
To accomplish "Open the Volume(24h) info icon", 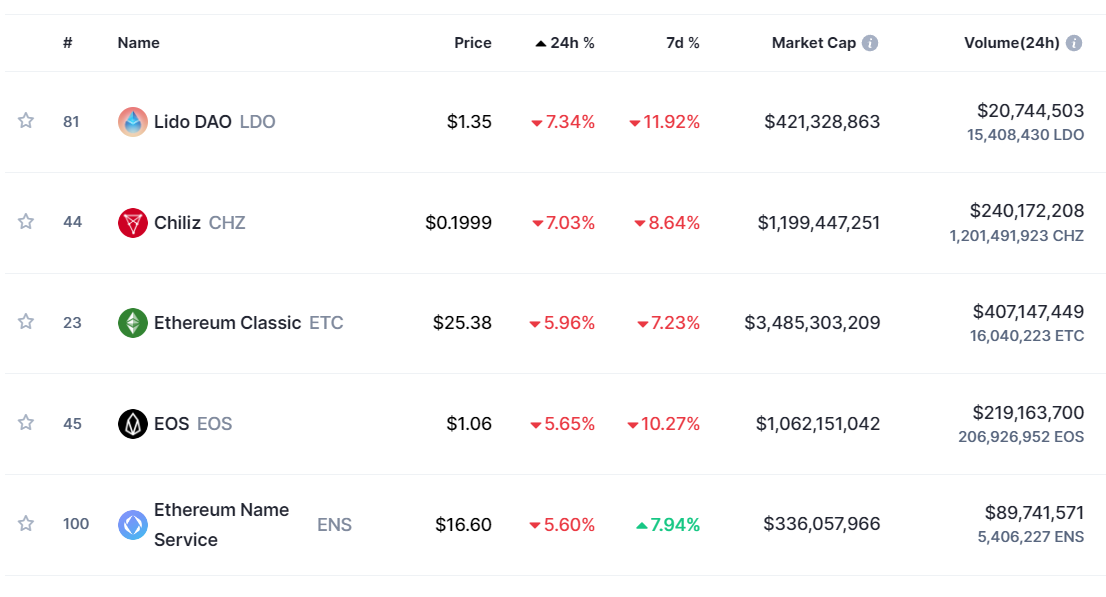I will pos(1074,43).
